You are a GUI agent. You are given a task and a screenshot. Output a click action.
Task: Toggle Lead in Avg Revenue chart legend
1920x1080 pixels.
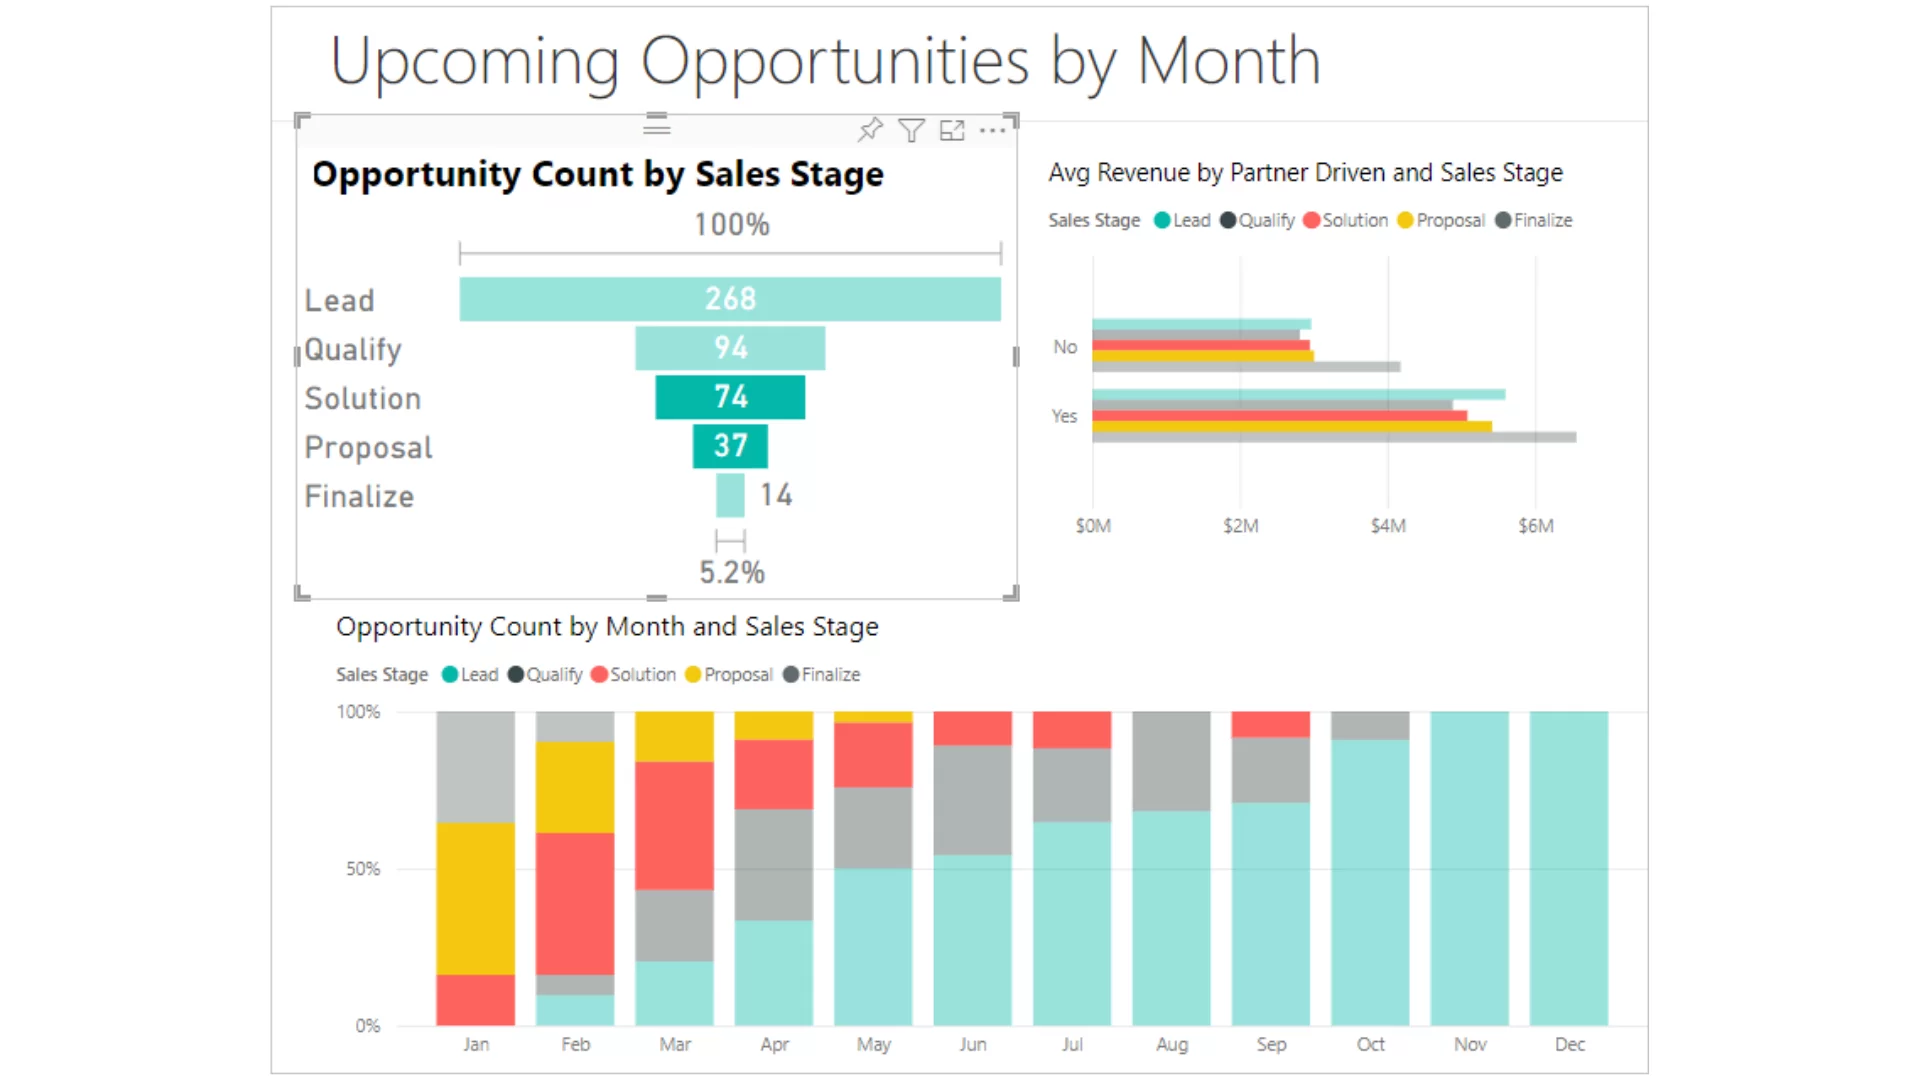1182,220
